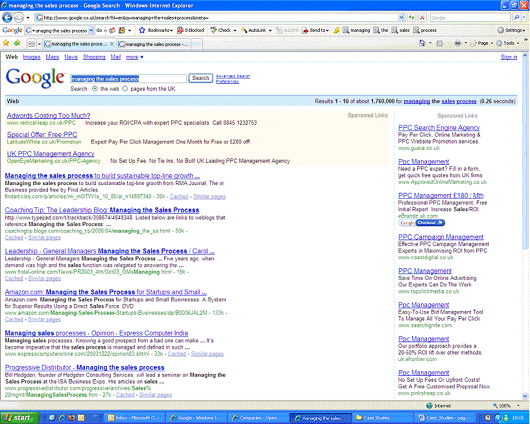The height and width of the screenshot is (424, 530).
Task: Click the Google Search button
Action: click(201, 78)
